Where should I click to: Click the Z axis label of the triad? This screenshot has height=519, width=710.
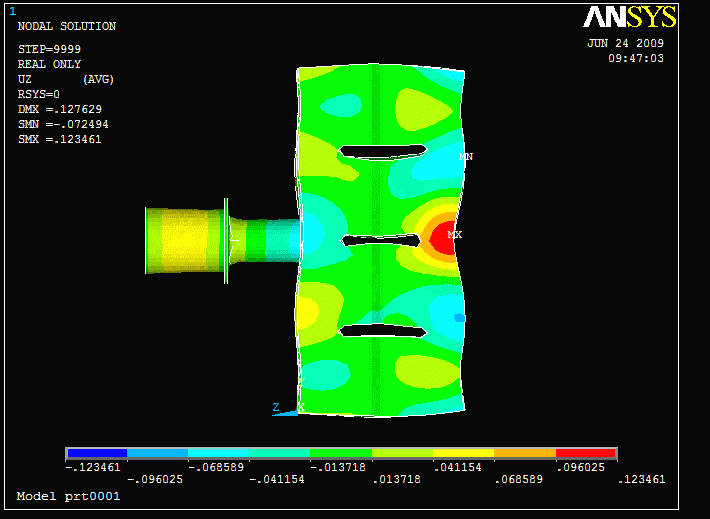pos(276,407)
